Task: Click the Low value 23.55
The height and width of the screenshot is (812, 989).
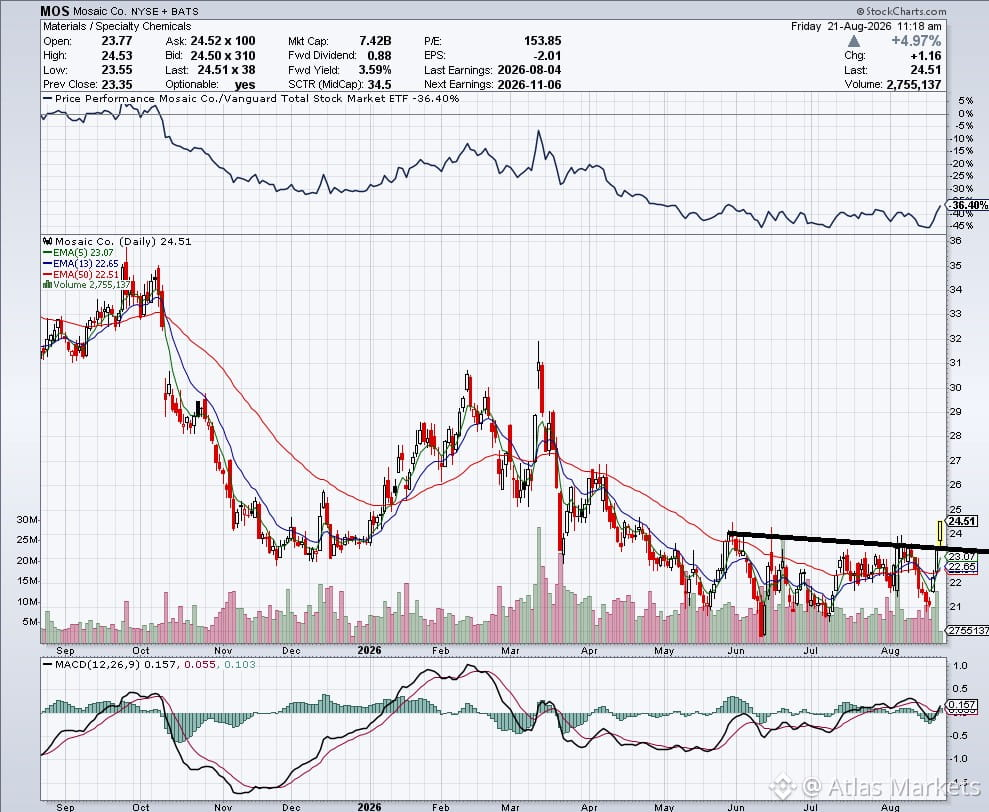Action: (117, 70)
